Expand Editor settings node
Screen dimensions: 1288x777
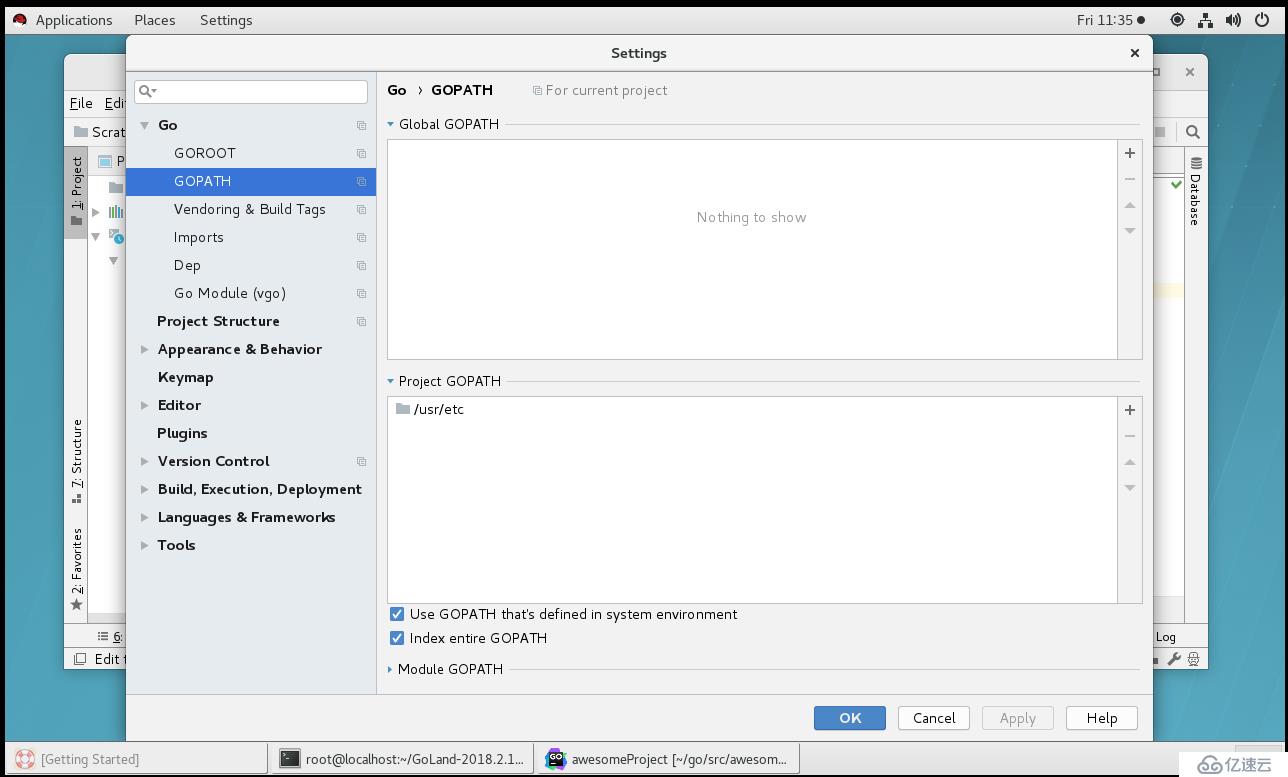(x=145, y=405)
